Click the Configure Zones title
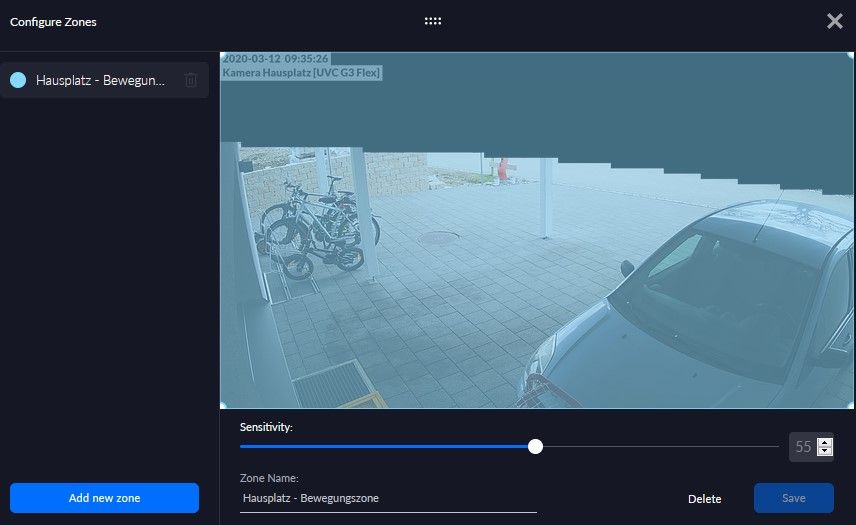856x525 pixels. (53, 22)
